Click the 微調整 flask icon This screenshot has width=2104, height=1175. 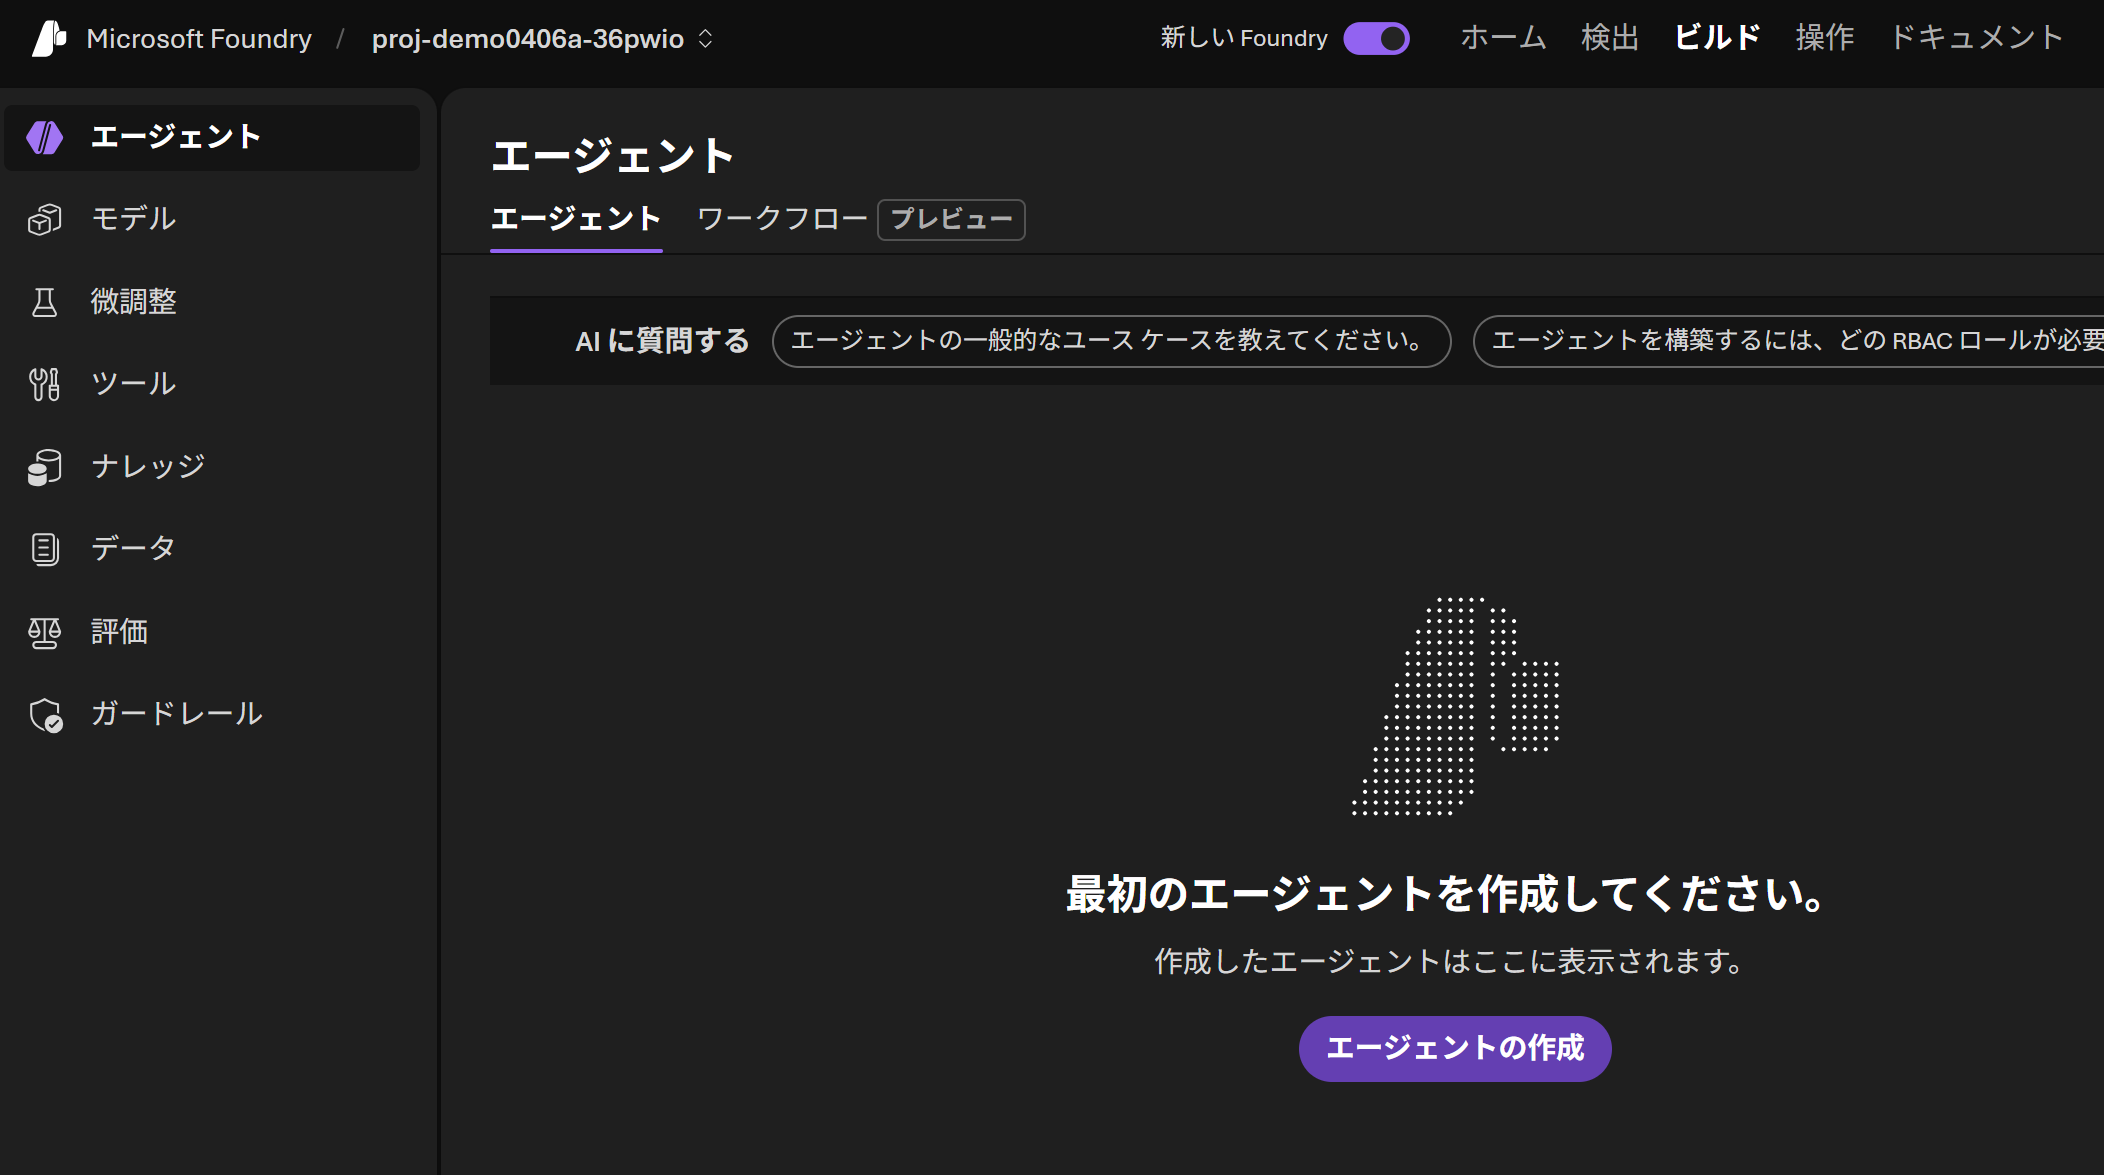45,302
